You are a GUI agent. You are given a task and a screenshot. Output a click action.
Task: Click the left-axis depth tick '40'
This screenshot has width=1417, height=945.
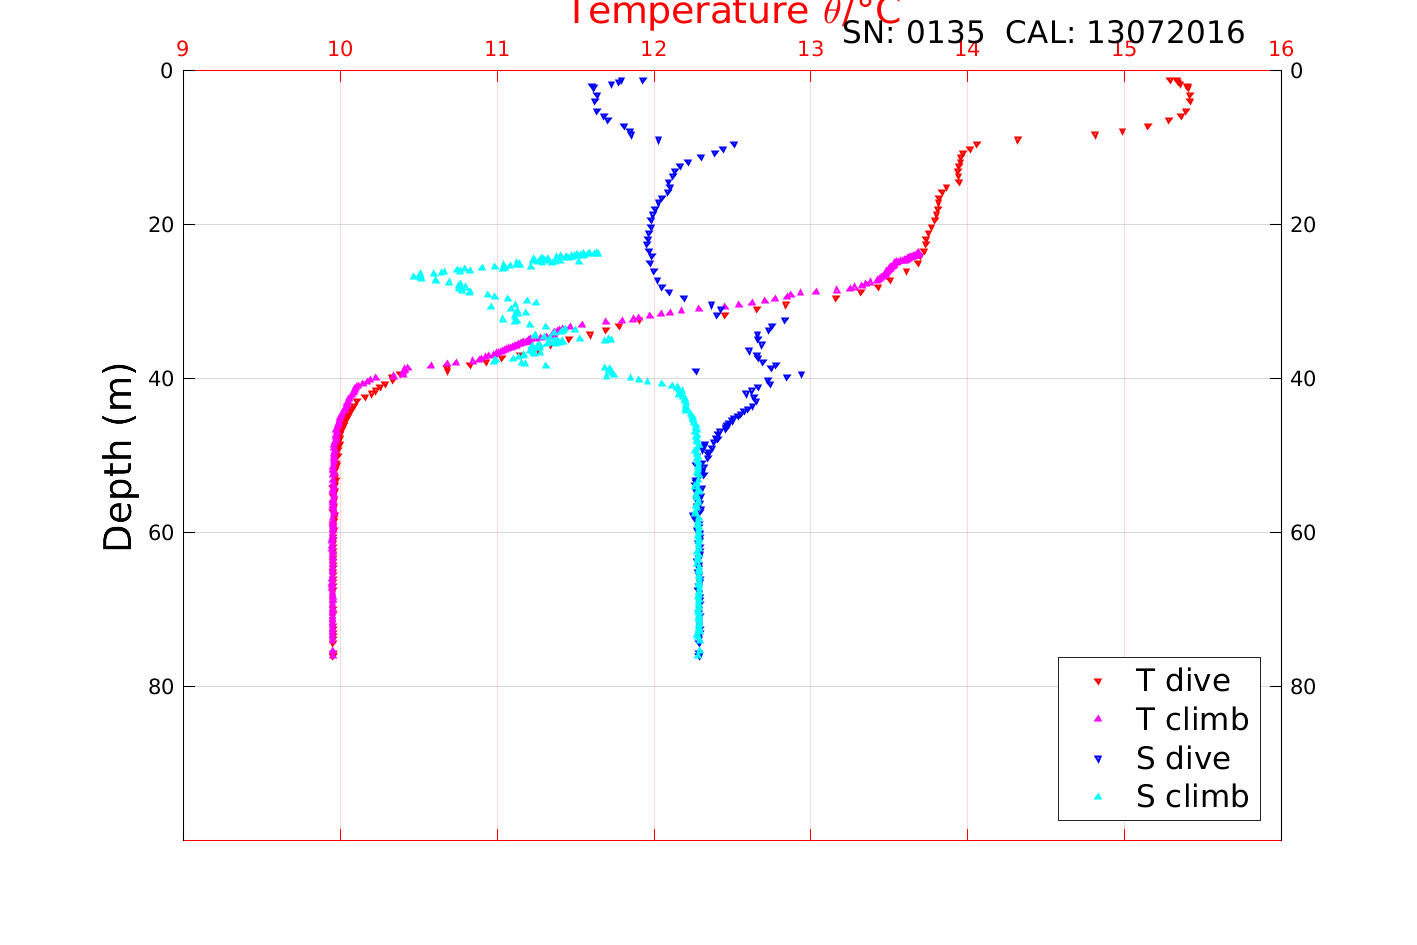click(x=160, y=378)
